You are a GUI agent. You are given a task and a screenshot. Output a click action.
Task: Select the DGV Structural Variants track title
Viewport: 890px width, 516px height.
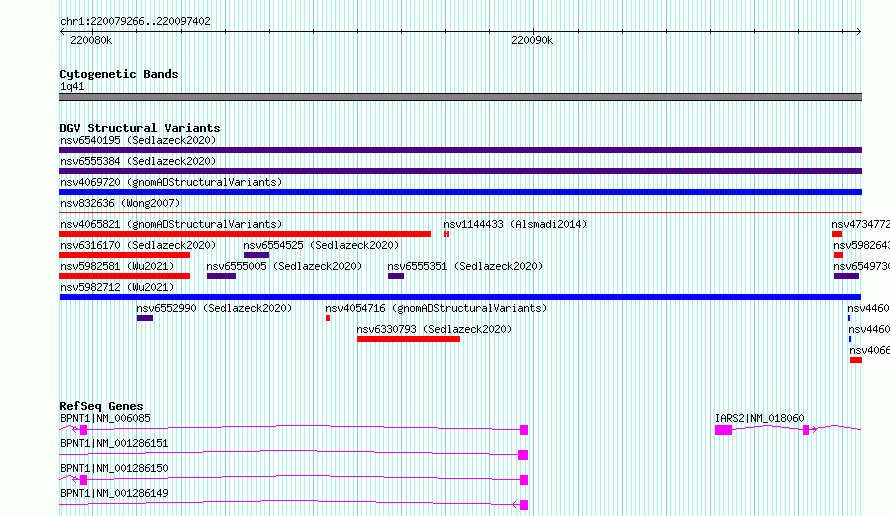[140, 128]
